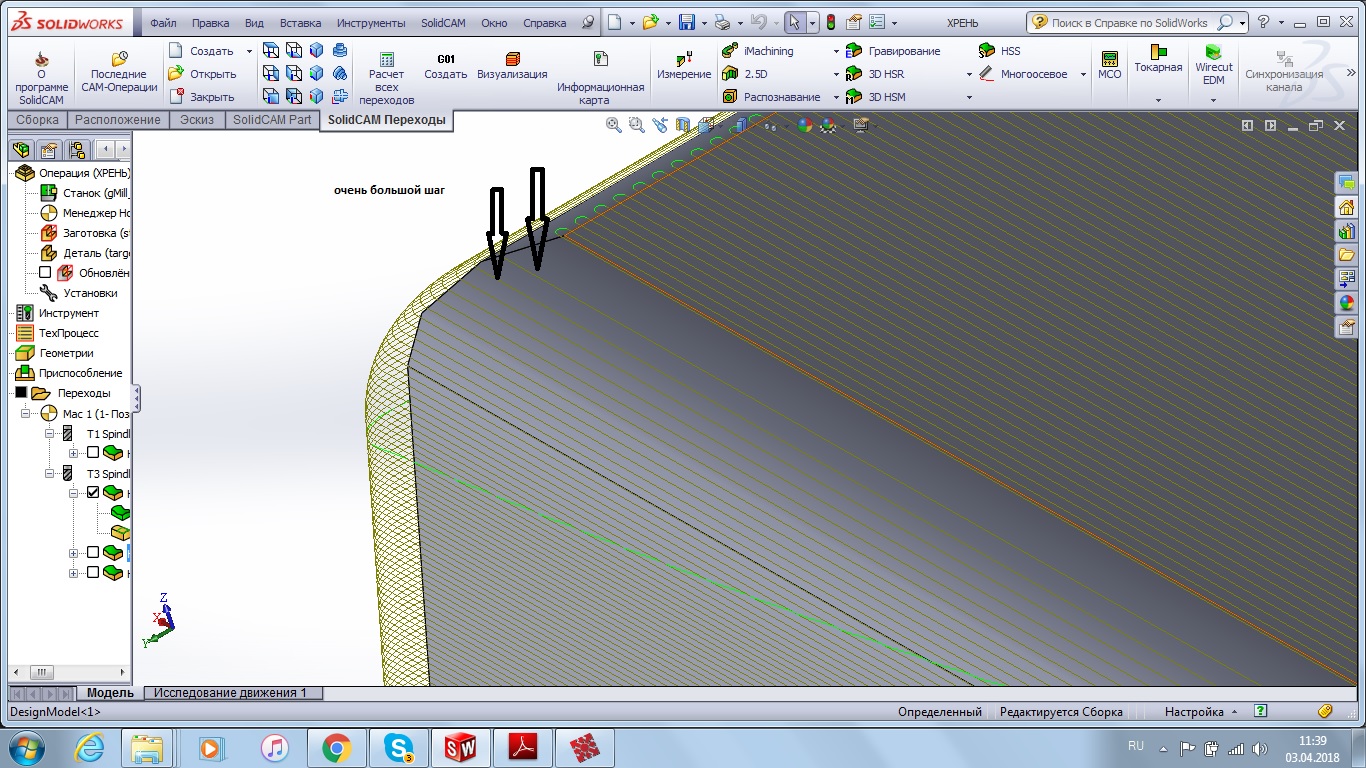Click the SolidWorks help search field

pos(1129,23)
